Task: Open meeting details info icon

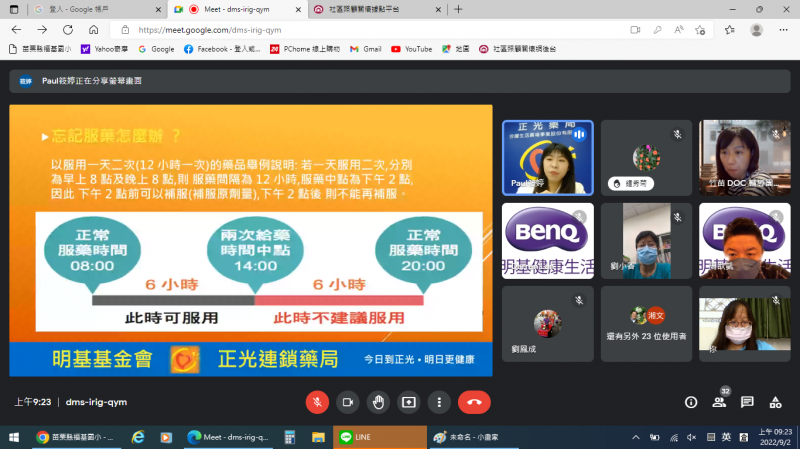Action: click(691, 403)
